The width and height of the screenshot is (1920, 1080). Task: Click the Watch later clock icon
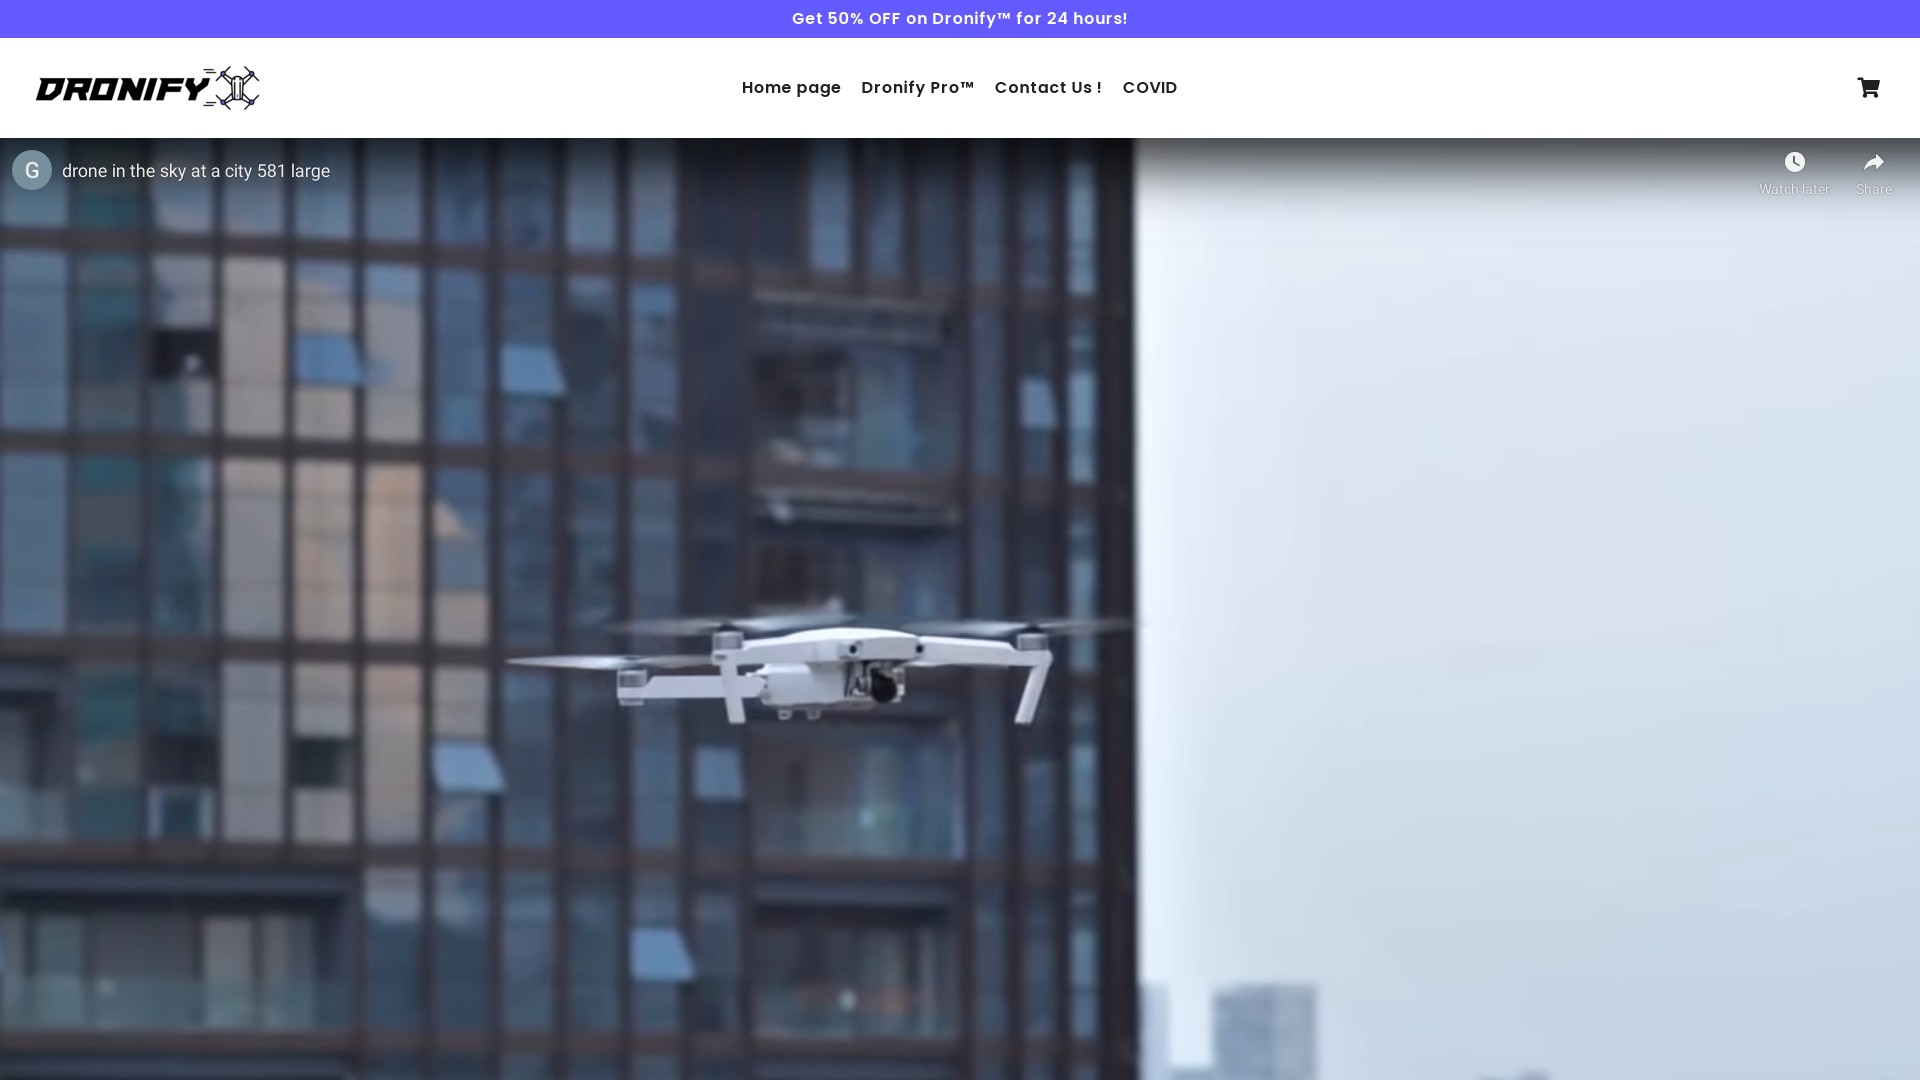point(1795,161)
